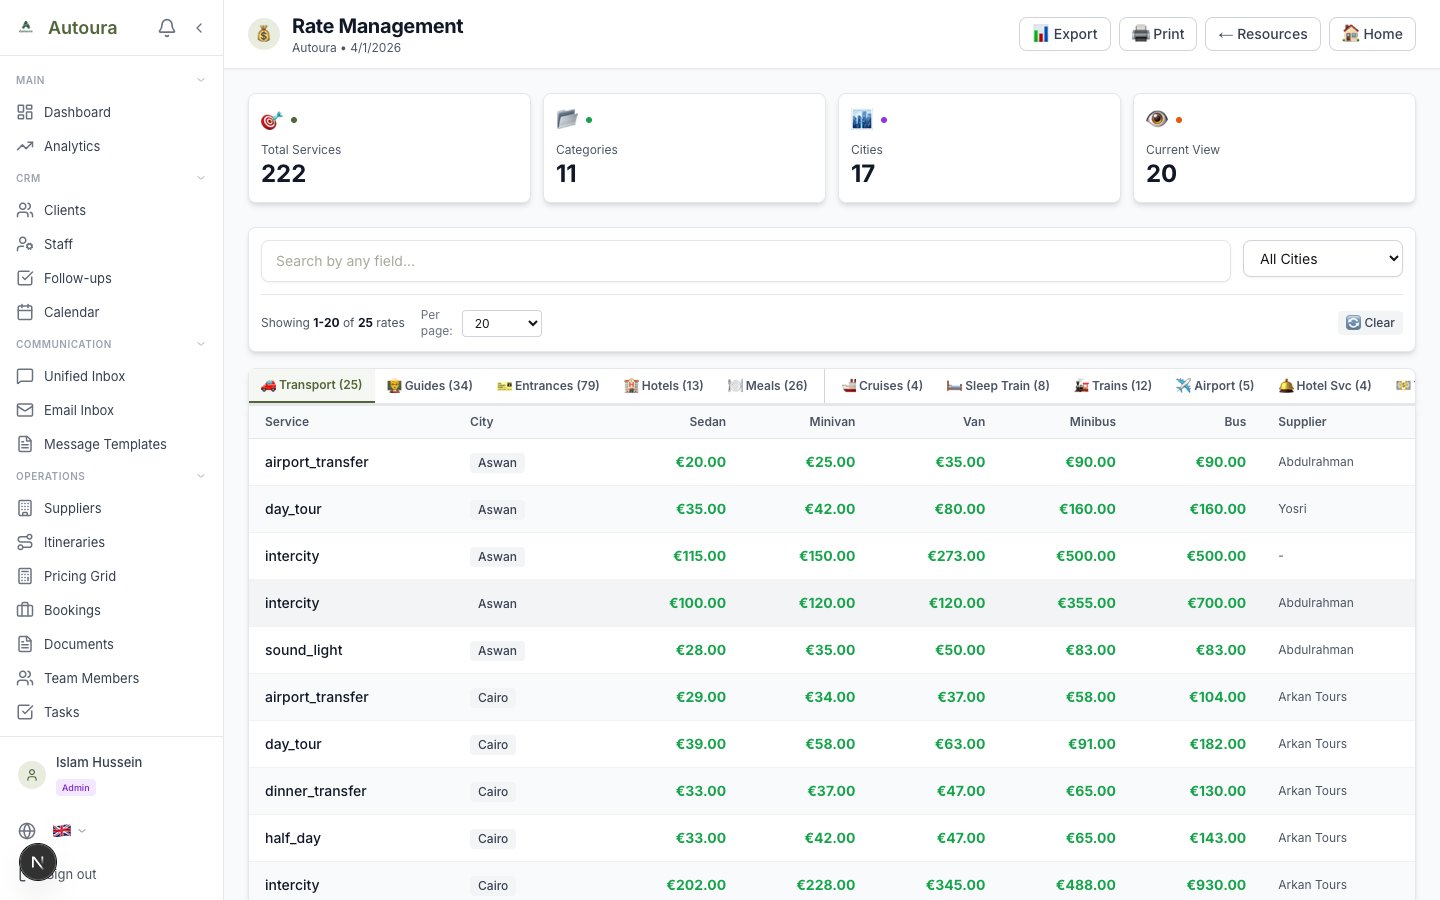Click the round N badge

tap(38, 862)
